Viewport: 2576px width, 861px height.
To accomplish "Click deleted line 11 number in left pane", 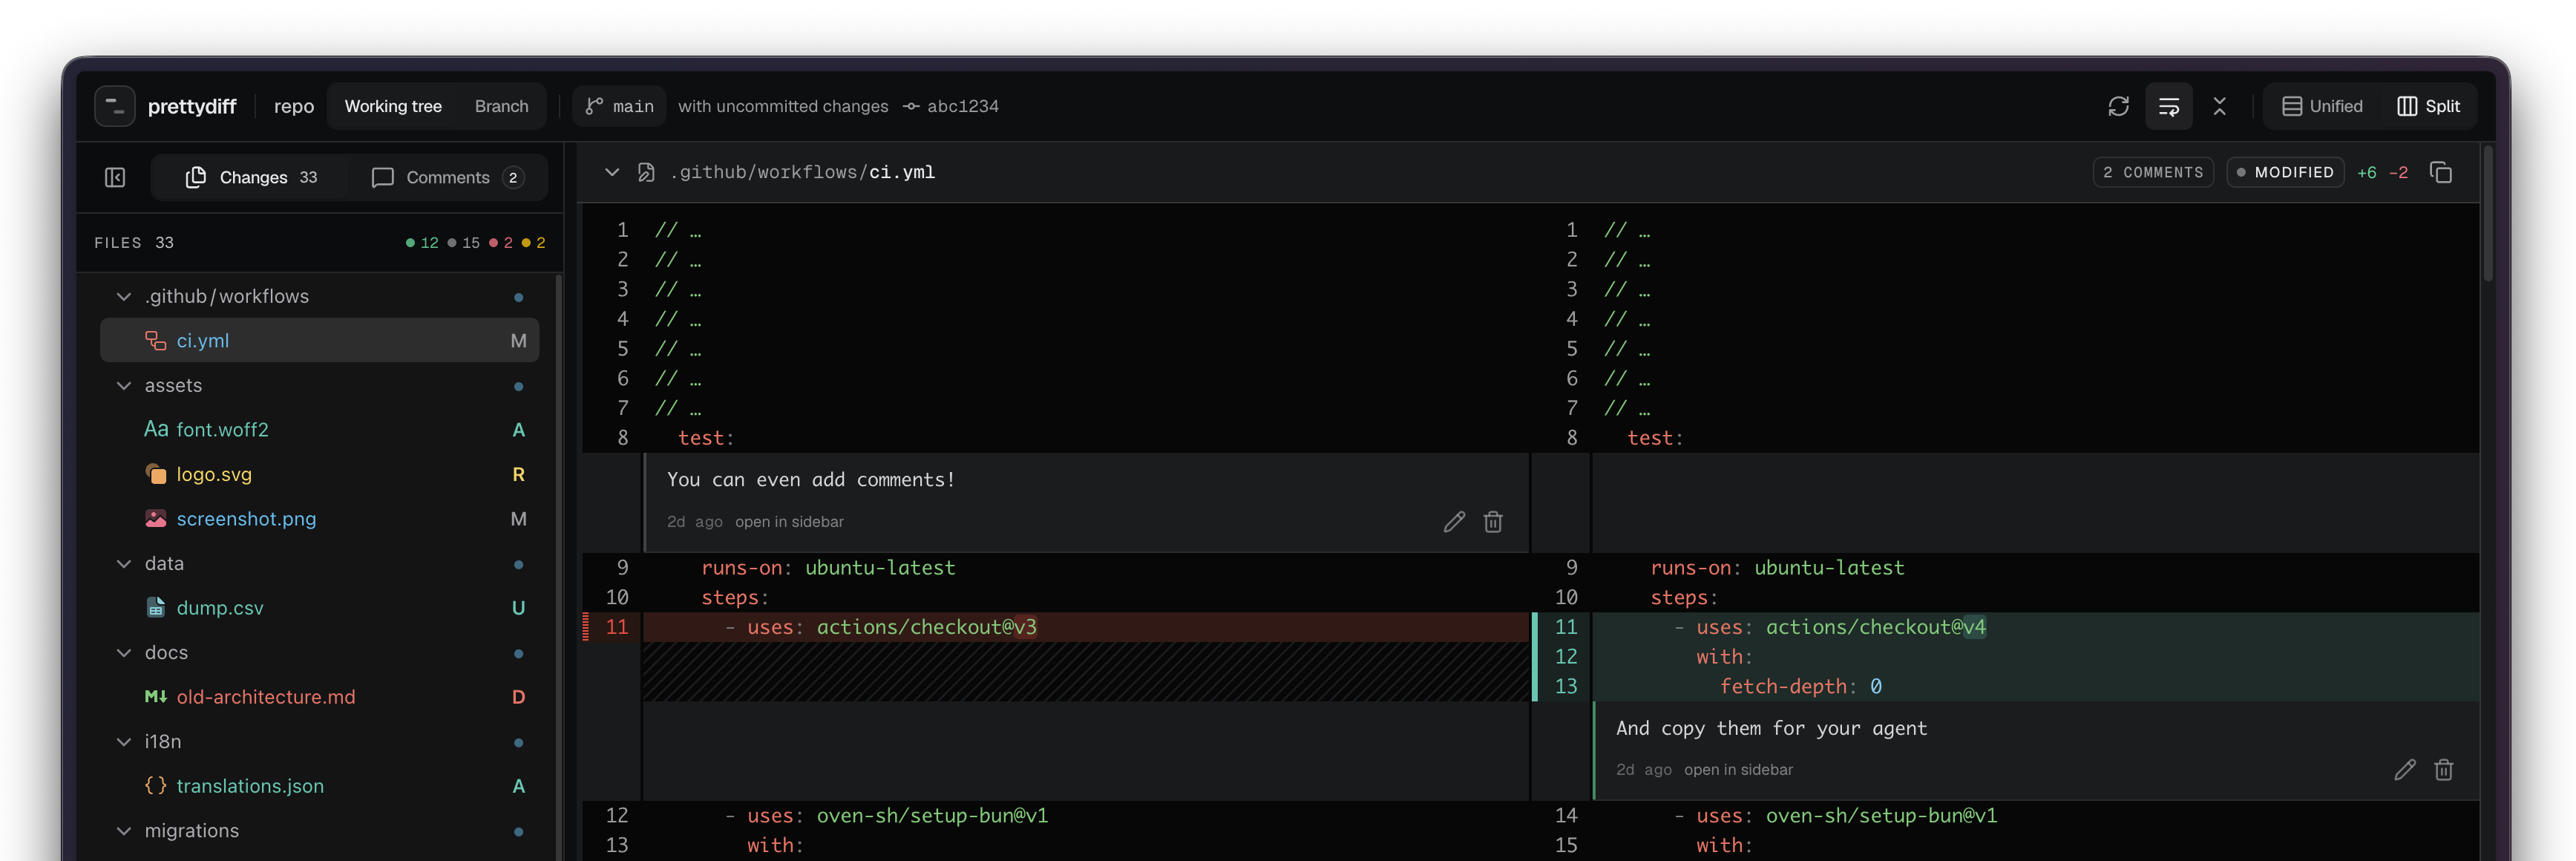I will tap(616, 627).
